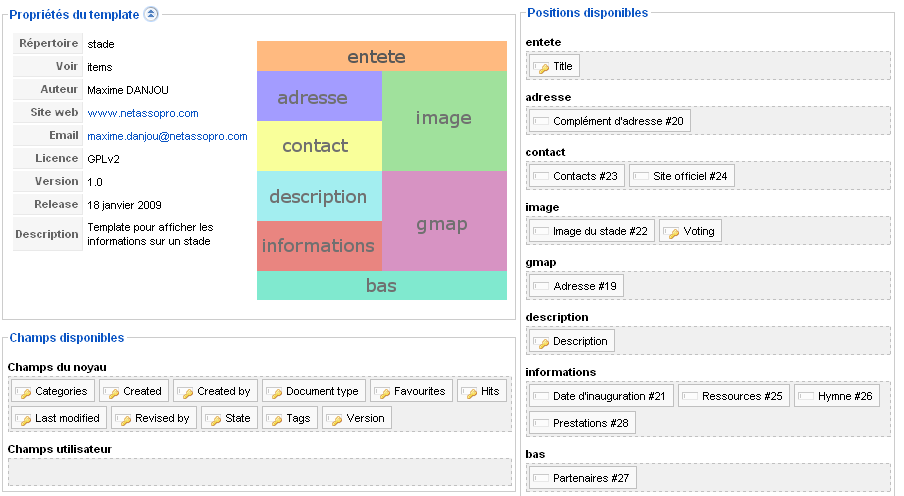The image size is (904, 496).
Task: Click the Maxime DANJOU author value
Action: tap(128, 90)
